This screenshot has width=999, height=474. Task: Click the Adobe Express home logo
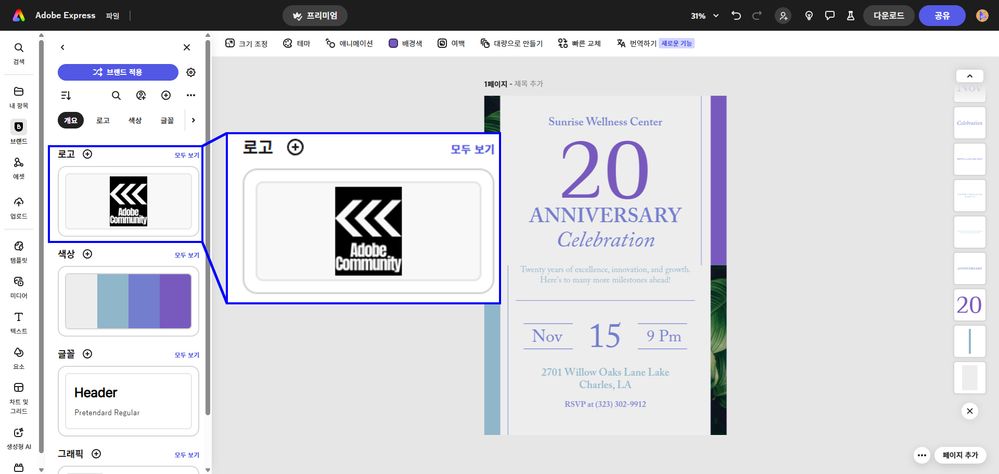(x=18, y=15)
